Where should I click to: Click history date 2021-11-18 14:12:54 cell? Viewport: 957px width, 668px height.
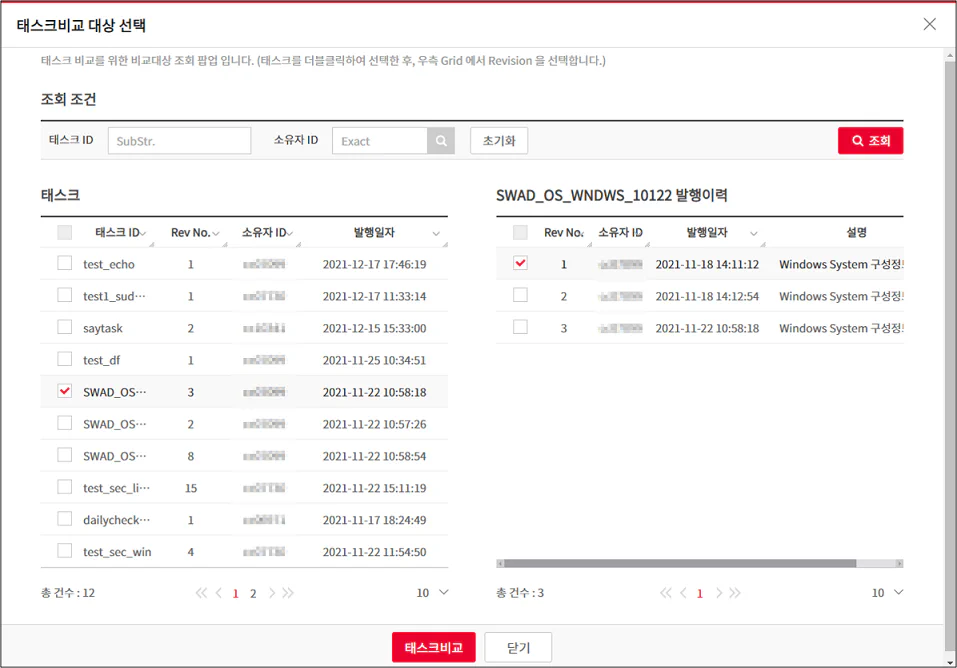pyautogui.click(x=707, y=296)
